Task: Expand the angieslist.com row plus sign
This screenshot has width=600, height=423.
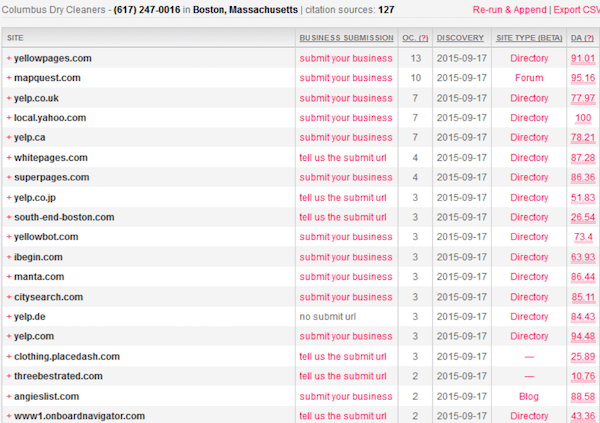Action: [9, 397]
